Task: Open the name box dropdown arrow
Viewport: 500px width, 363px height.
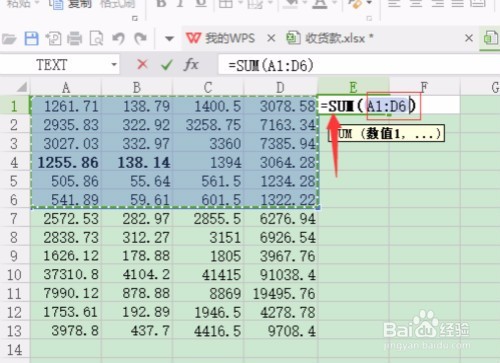Action: [x=114, y=64]
